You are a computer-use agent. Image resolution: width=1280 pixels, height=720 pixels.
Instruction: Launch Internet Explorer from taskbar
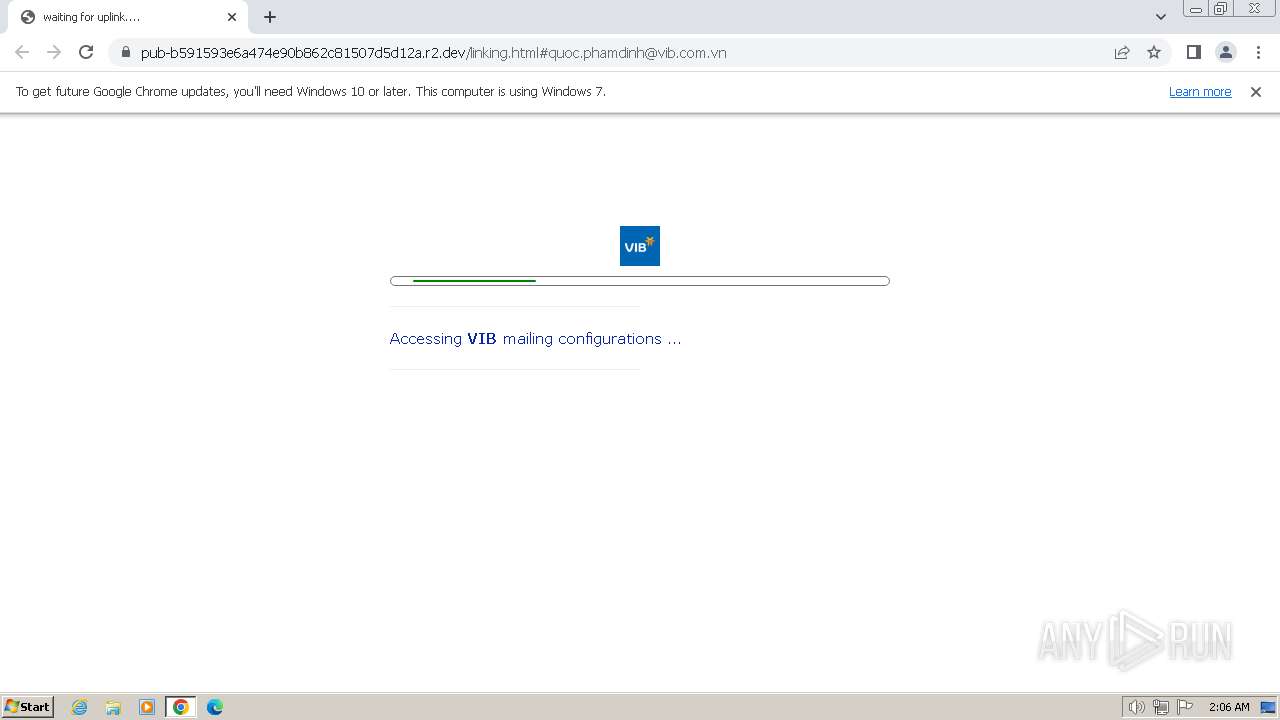point(80,707)
